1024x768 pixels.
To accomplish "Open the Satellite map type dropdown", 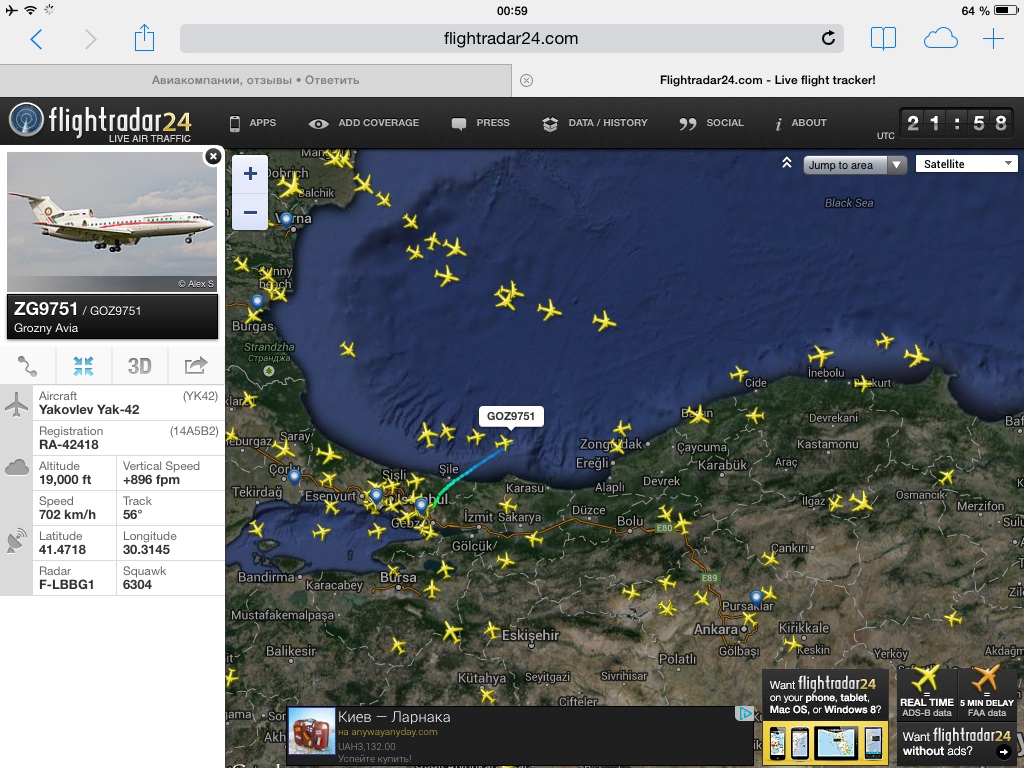I will point(967,164).
